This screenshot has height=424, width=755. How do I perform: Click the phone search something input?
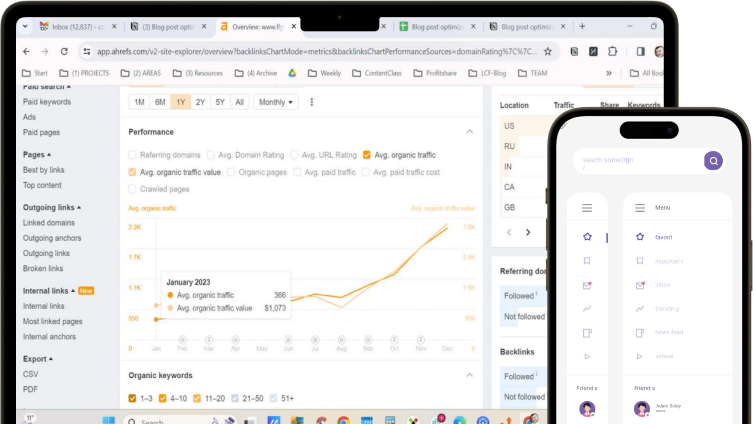coord(638,161)
